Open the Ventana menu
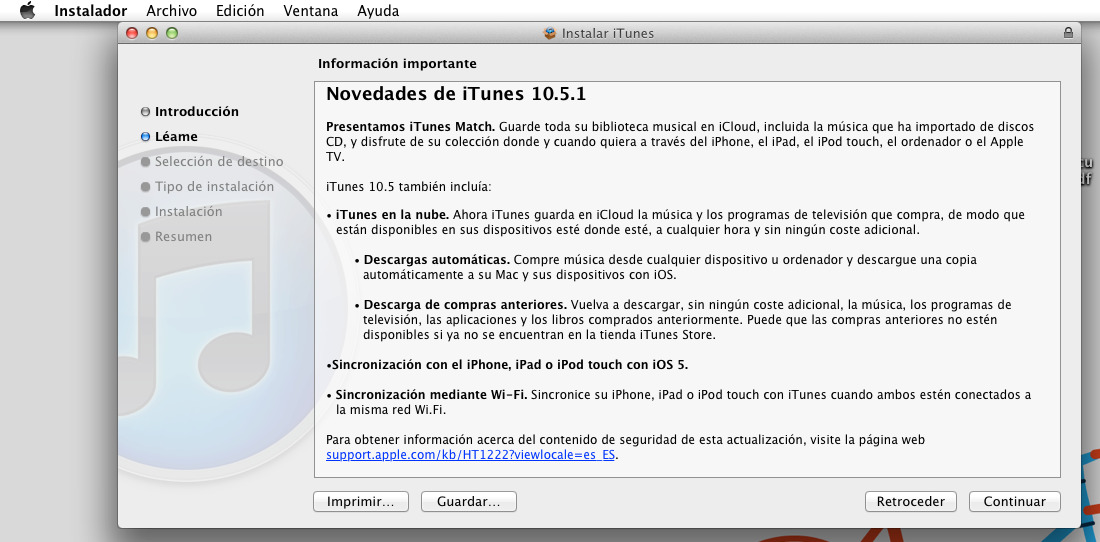The width and height of the screenshot is (1100, 542). (310, 11)
